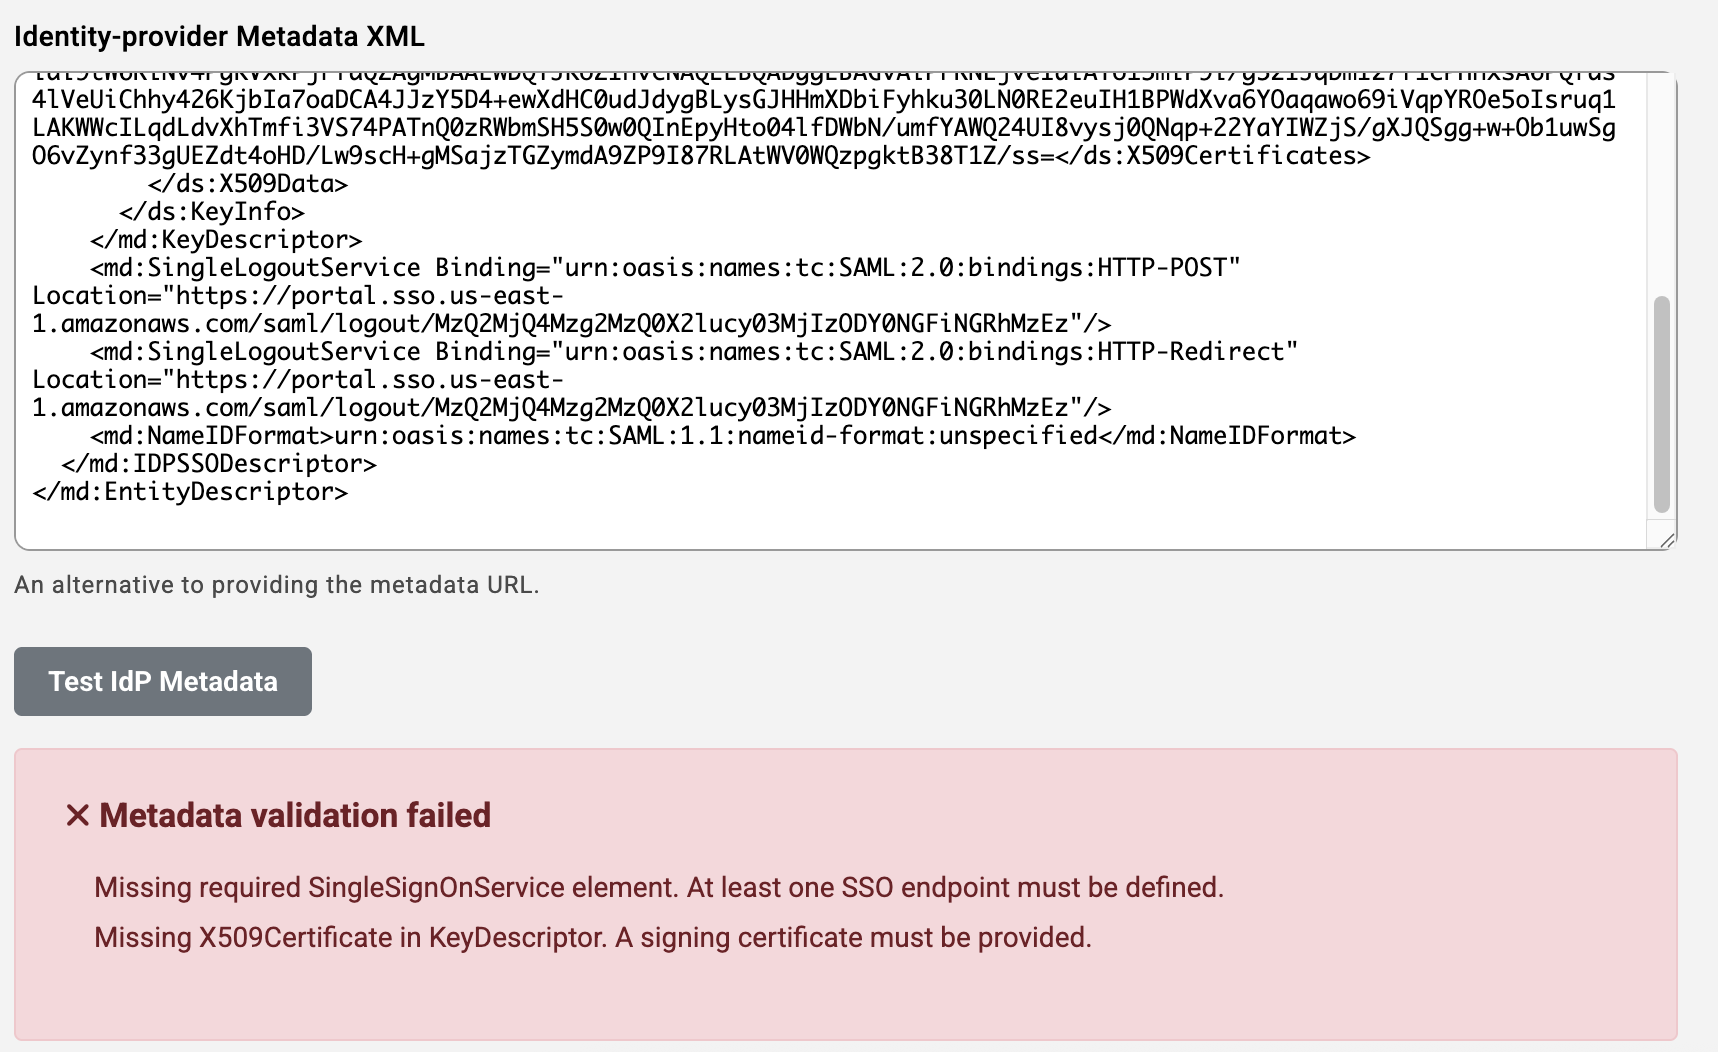Click the missing X509Certificate error message
The image size is (1718, 1052).
tap(592, 938)
